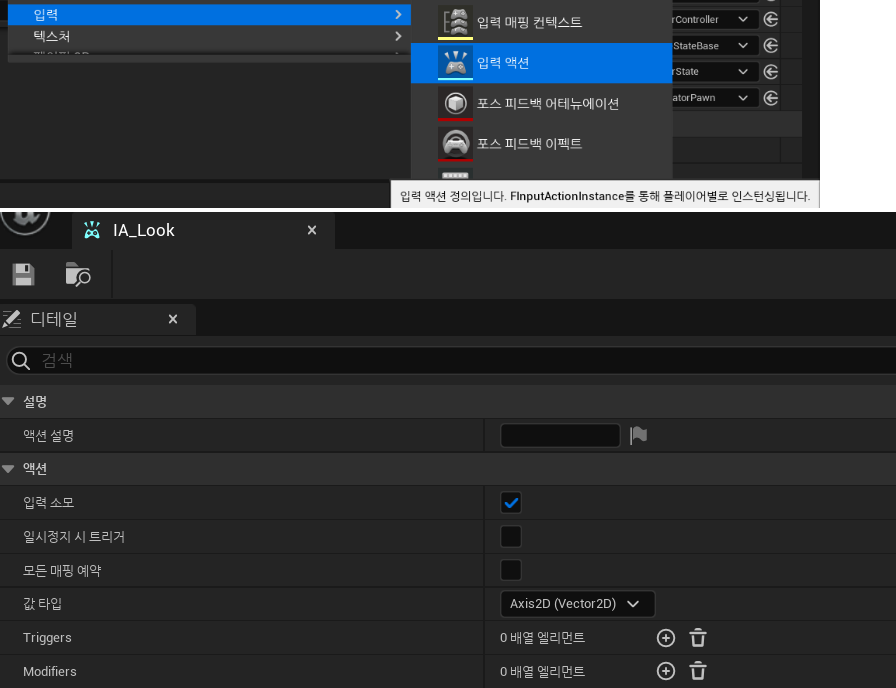Add a new element to Triggers array
The width and height of the screenshot is (896, 688).
(x=666, y=637)
